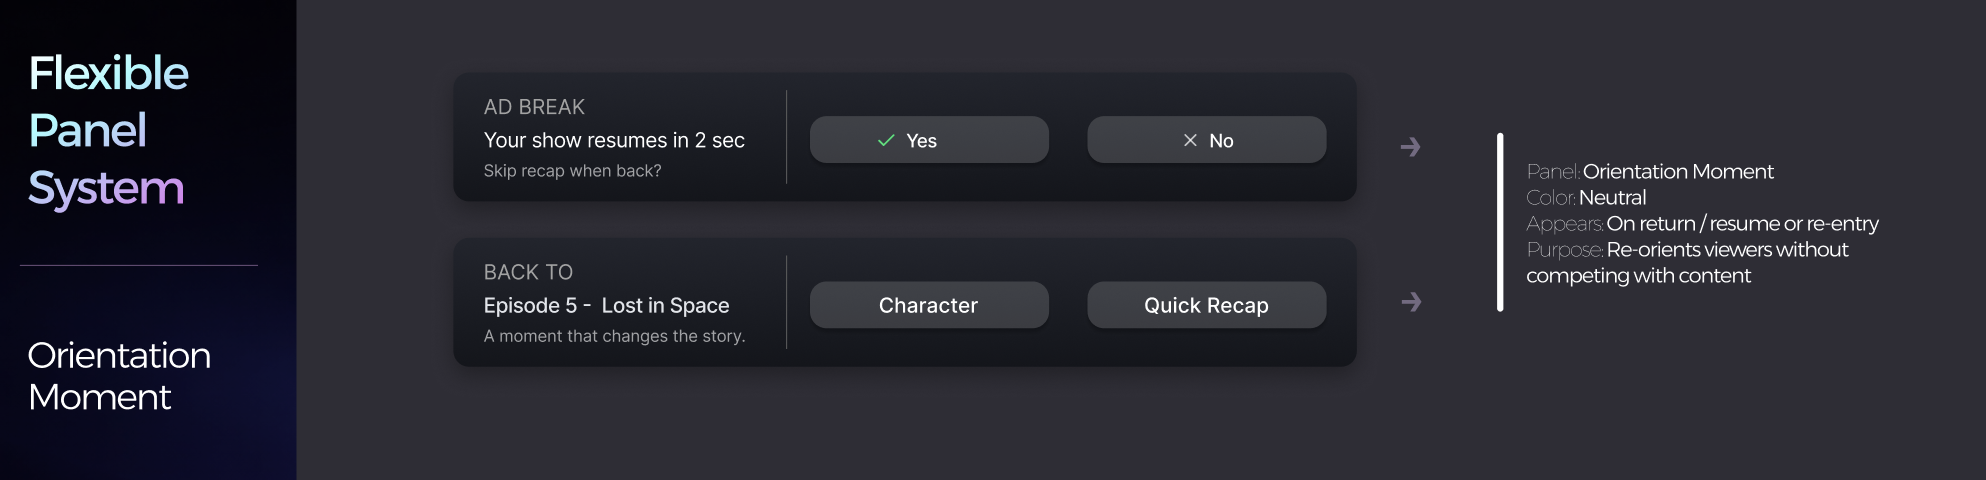Image resolution: width=1986 pixels, height=480 pixels.
Task: Click the "Flexible Panel System" heading
Action: (x=108, y=131)
